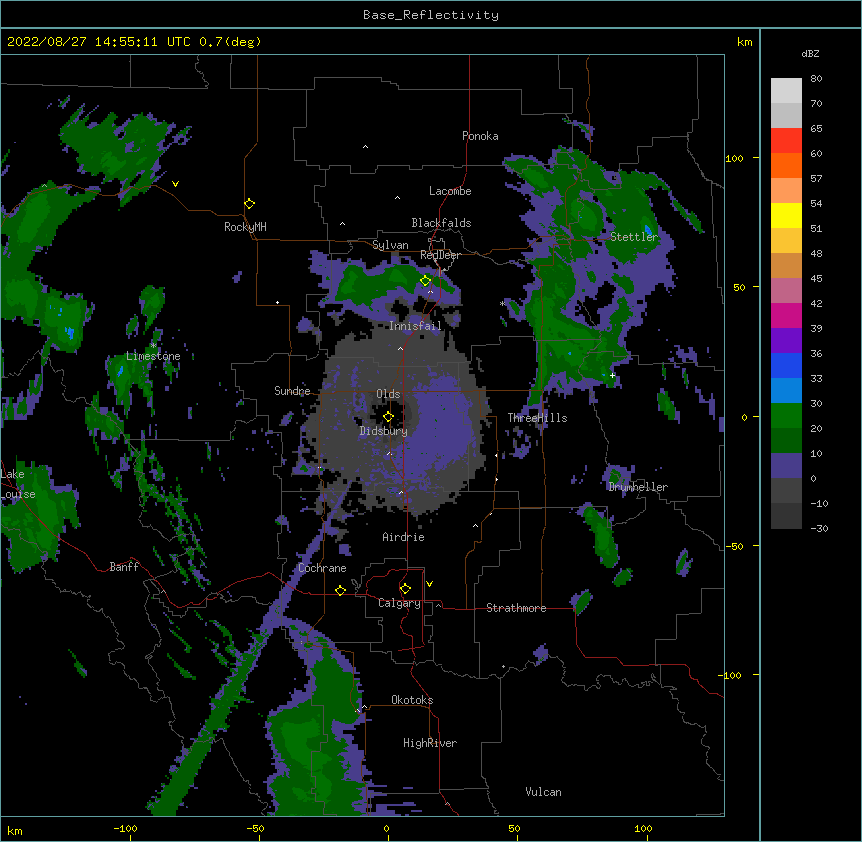Image resolution: width=862 pixels, height=842 pixels.
Task: Click the 80 value in the dBZ legend
Action: point(816,79)
